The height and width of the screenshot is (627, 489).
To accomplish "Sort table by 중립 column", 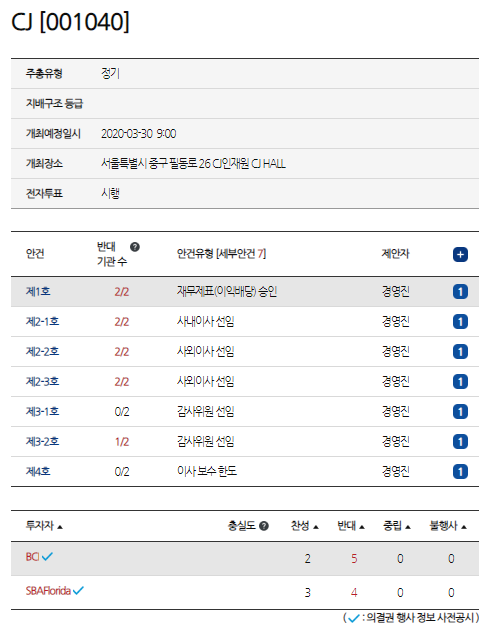I will click(397, 526).
